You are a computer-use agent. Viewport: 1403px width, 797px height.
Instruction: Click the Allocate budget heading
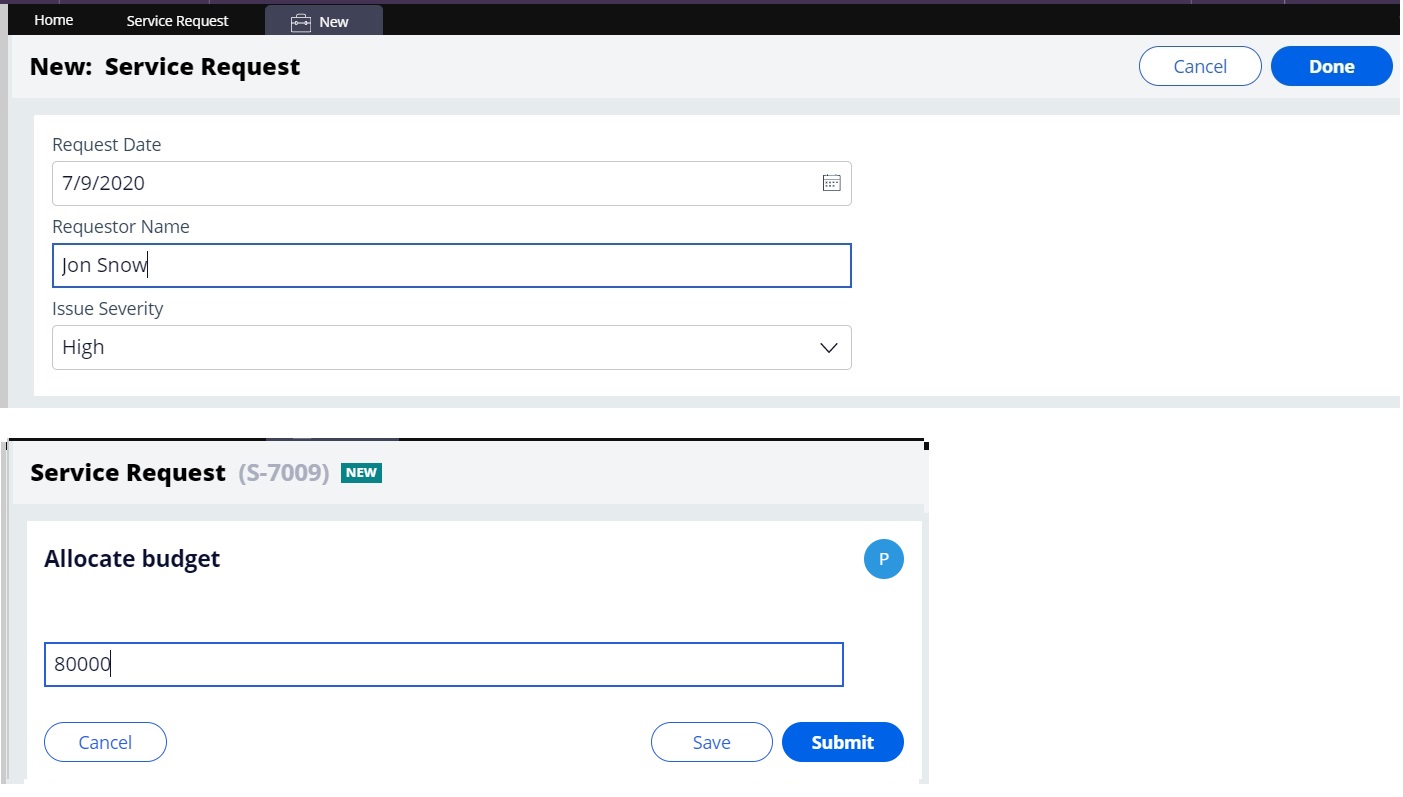pyautogui.click(x=131, y=558)
